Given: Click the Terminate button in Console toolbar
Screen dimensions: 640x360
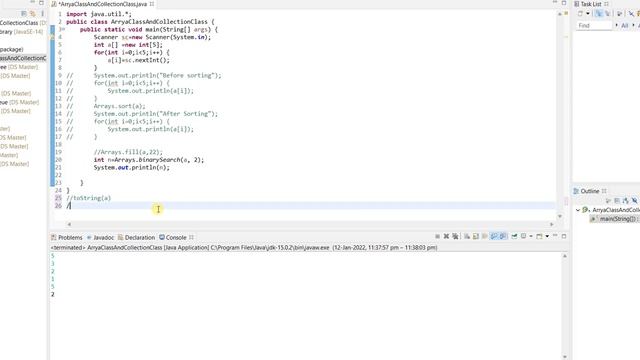Looking at the screenshot, I should click(x=437, y=236).
